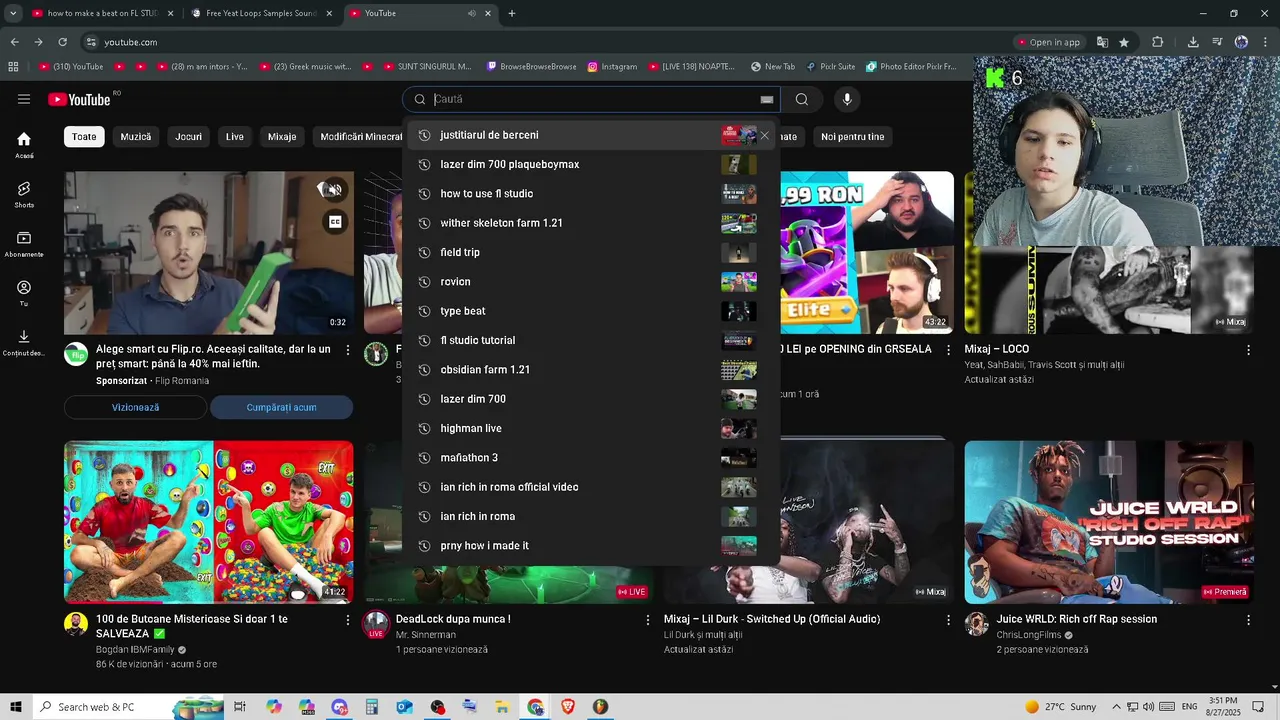Open more options for the '100 de Butoane' video

pyautogui.click(x=348, y=620)
